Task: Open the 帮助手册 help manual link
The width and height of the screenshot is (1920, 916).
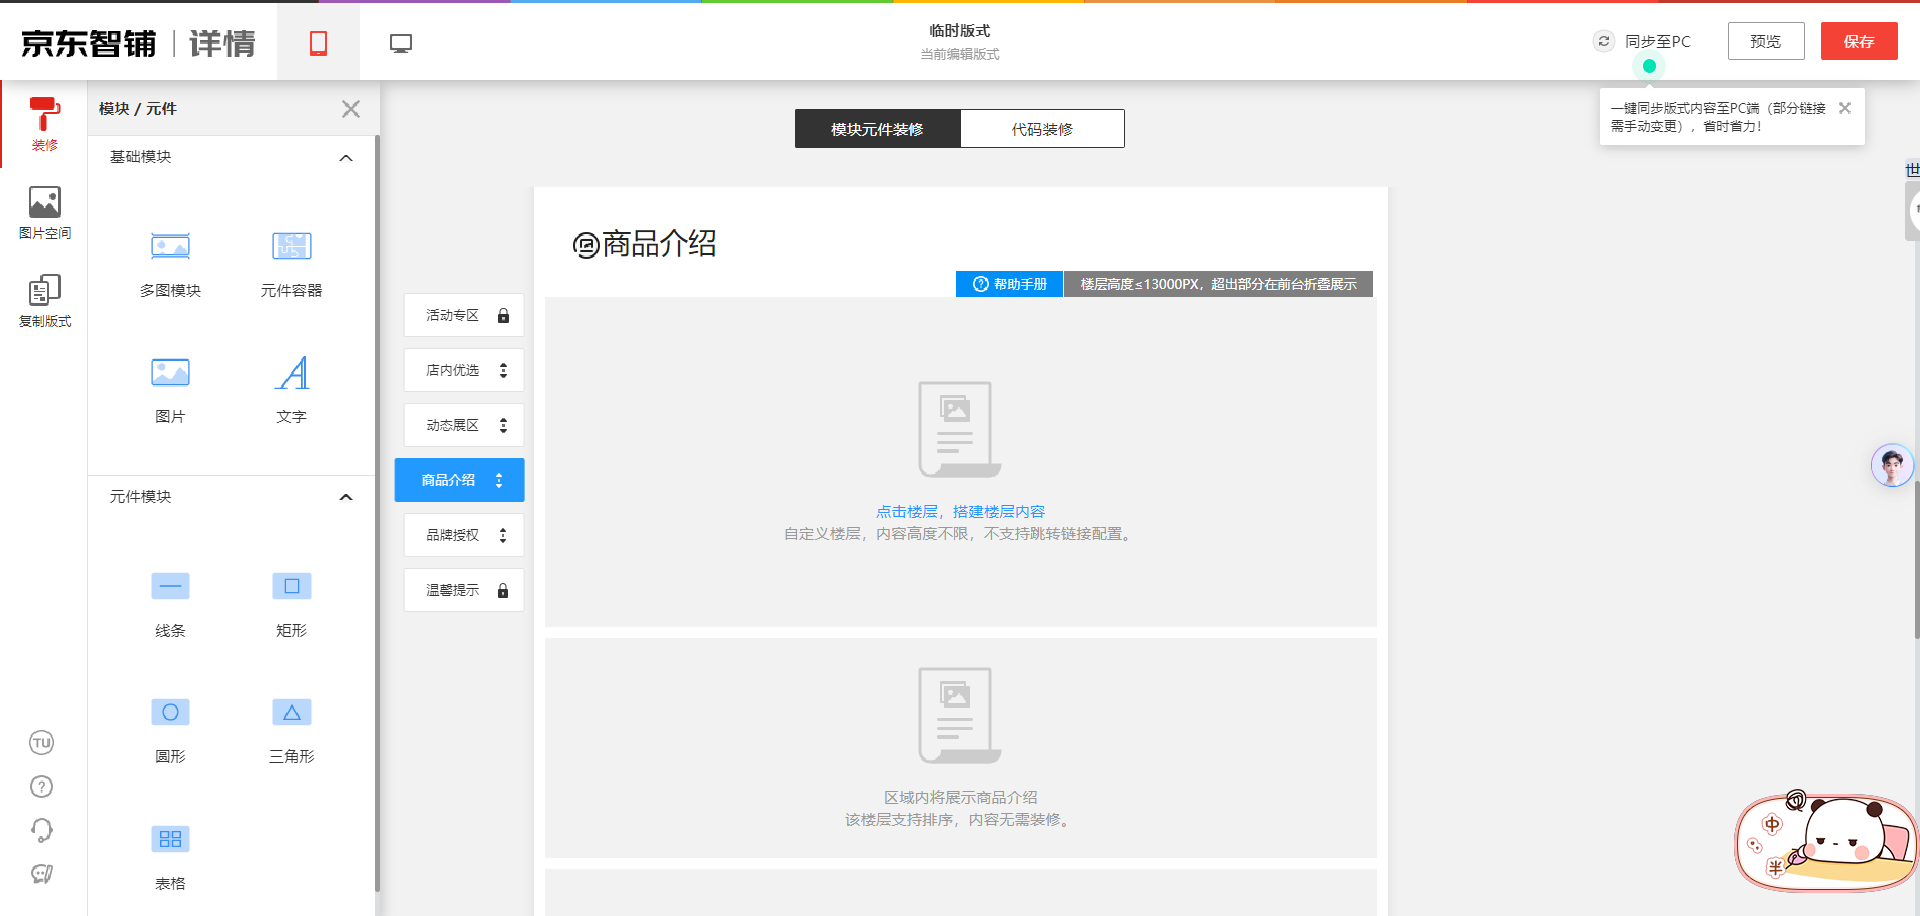Action: point(1010,284)
